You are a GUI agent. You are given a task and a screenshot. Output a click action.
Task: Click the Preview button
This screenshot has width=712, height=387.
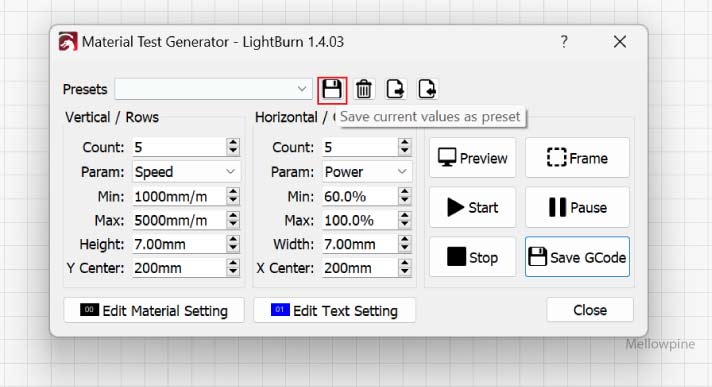coord(473,158)
